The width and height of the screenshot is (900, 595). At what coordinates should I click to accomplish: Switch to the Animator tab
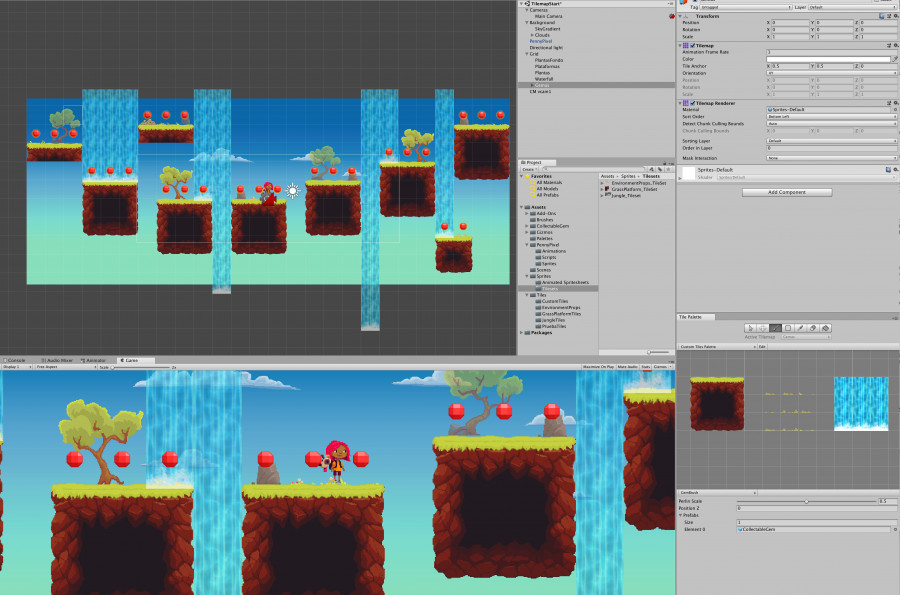94,360
